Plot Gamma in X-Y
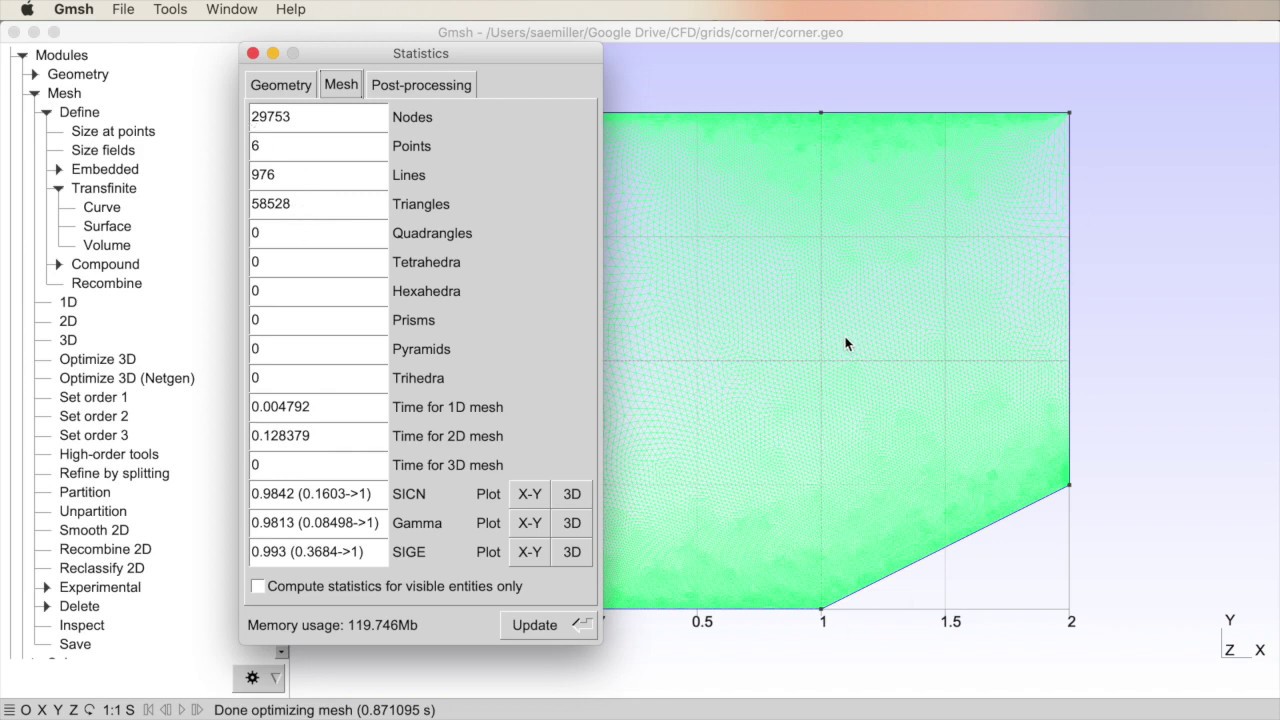The height and width of the screenshot is (720, 1280). click(x=530, y=523)
